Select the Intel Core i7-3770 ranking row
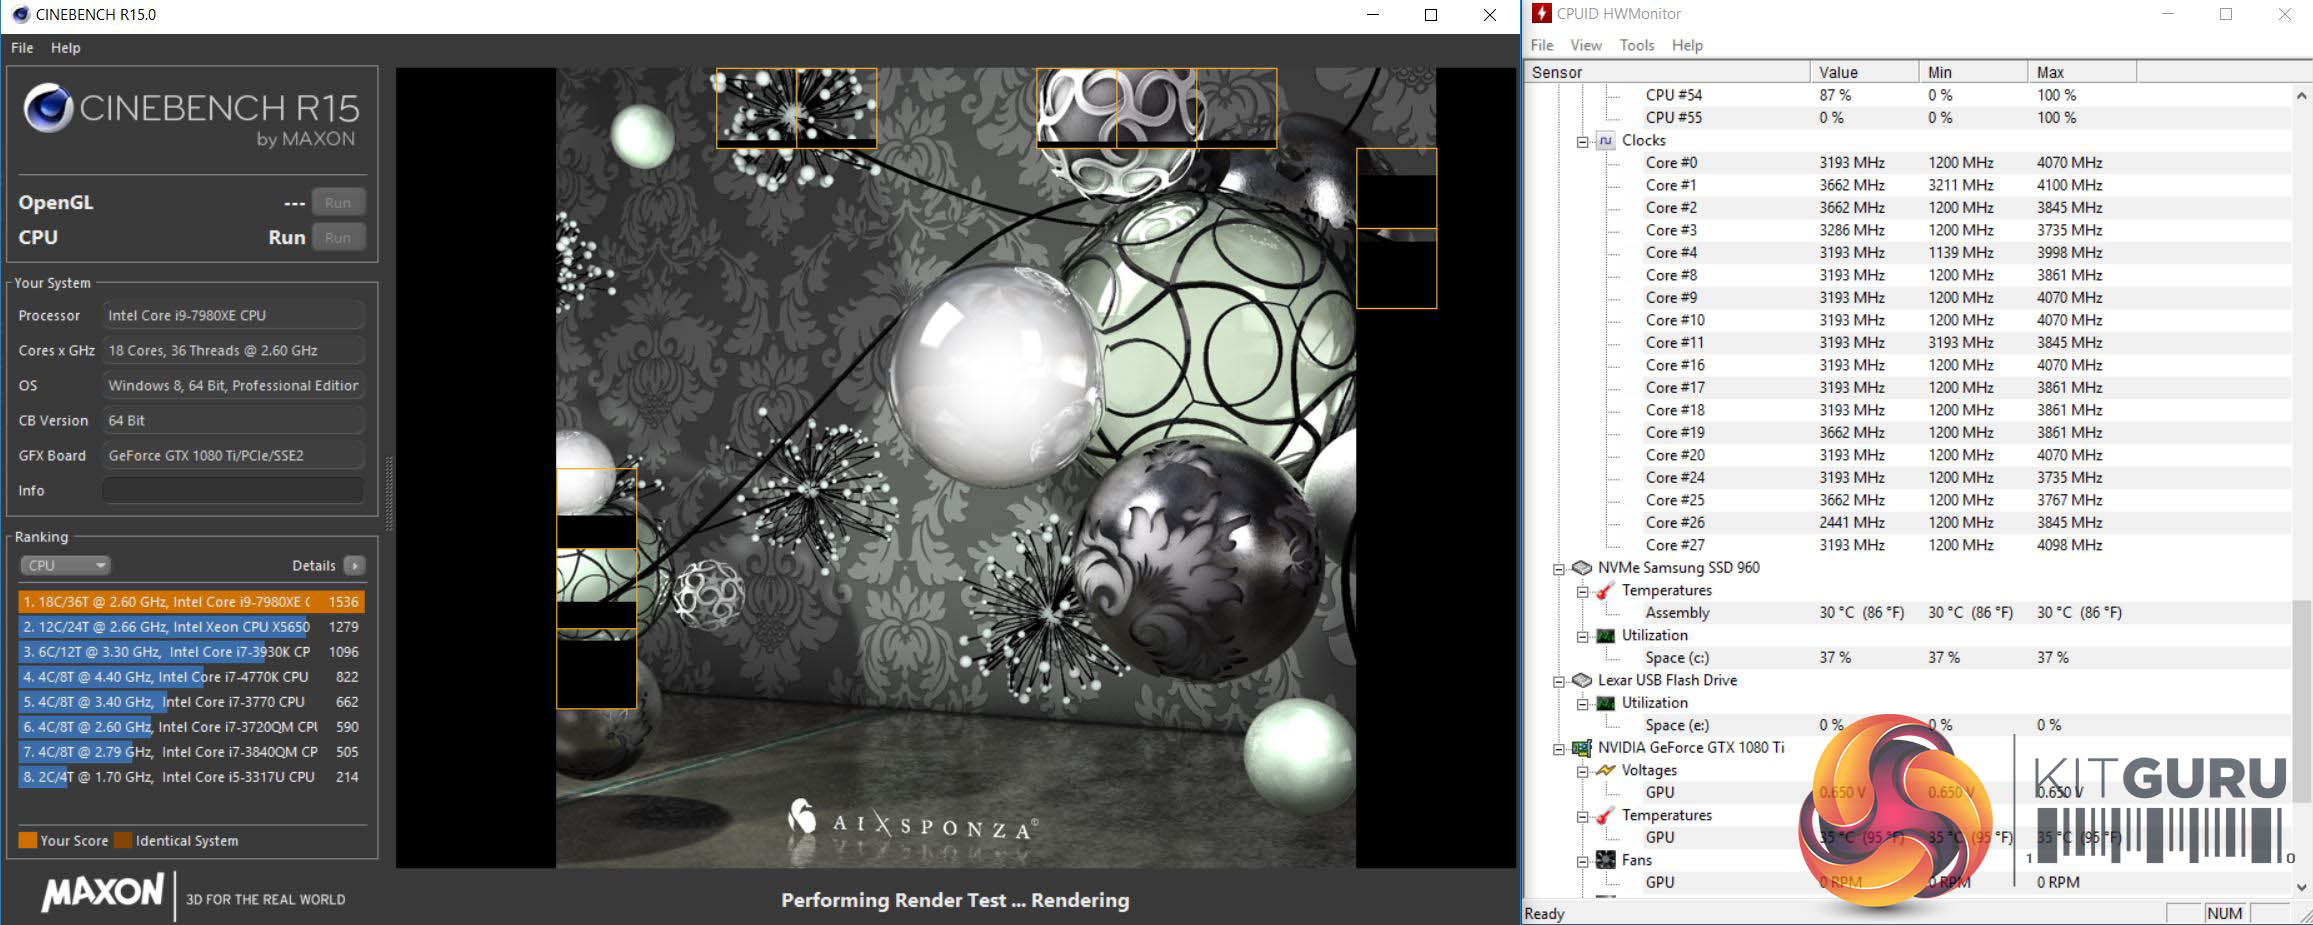 [191, 702]
